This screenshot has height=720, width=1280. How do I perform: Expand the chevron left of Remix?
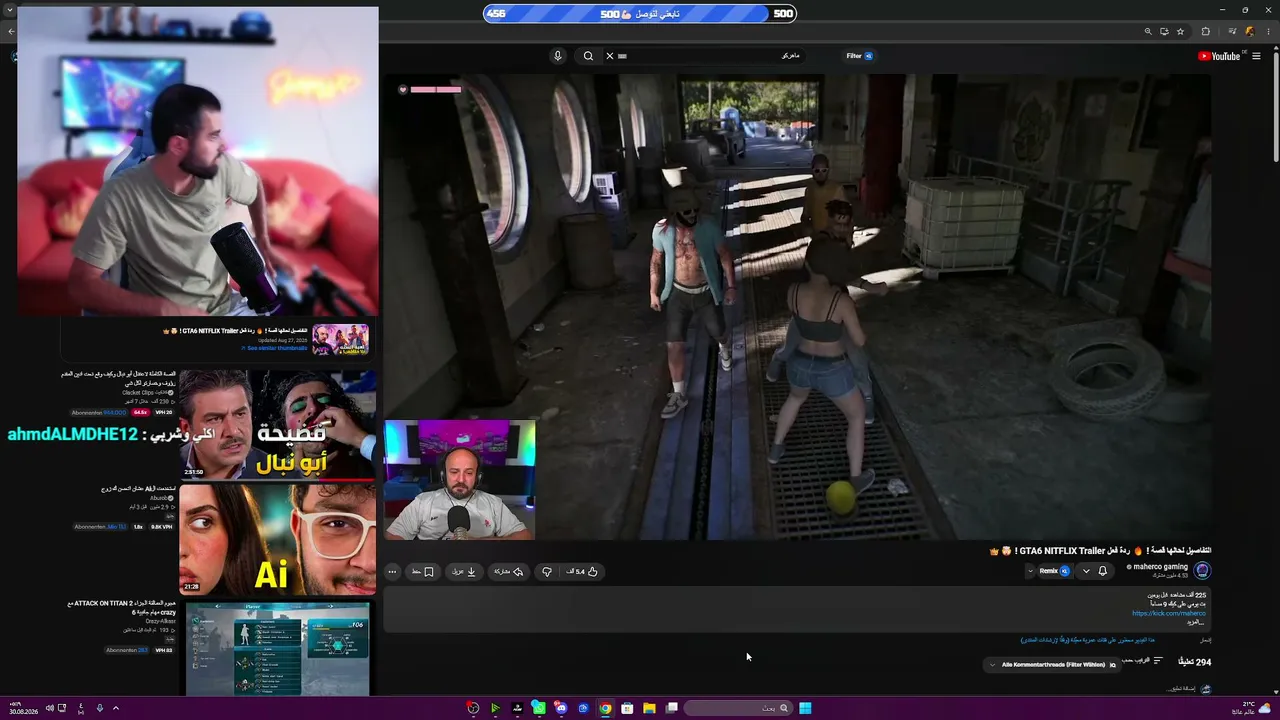point(1030,571)
